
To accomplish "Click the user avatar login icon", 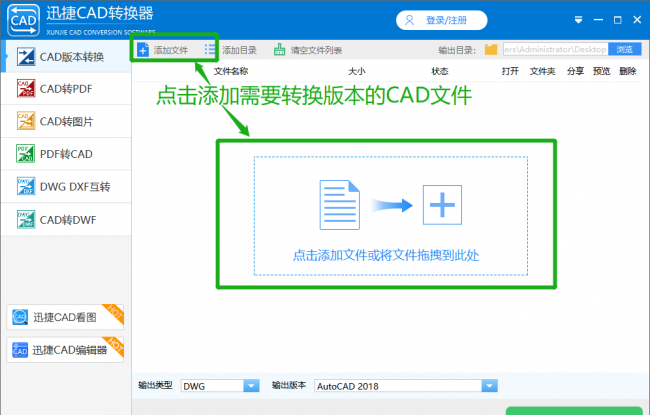I will (409, 20).
